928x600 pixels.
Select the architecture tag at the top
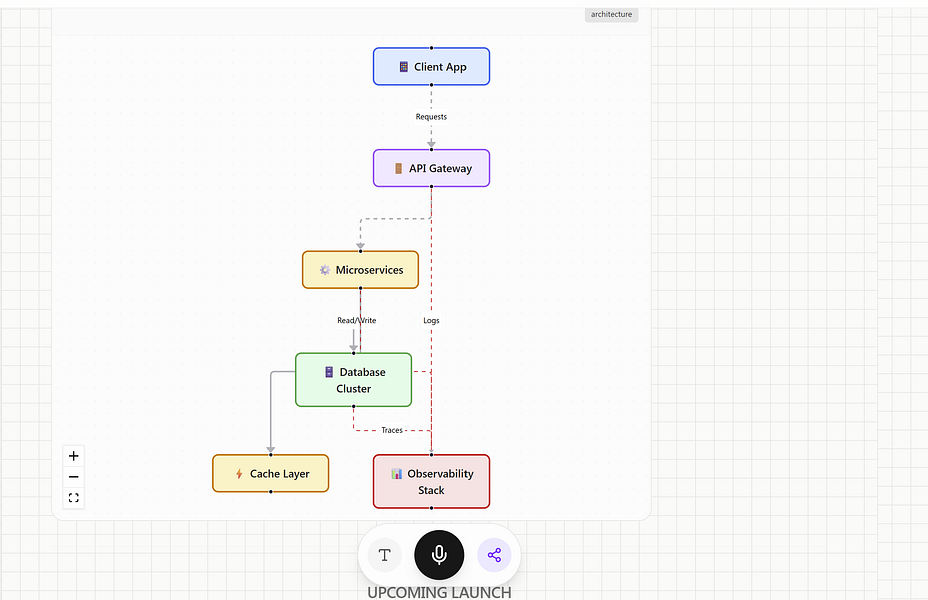coord(610,14)
